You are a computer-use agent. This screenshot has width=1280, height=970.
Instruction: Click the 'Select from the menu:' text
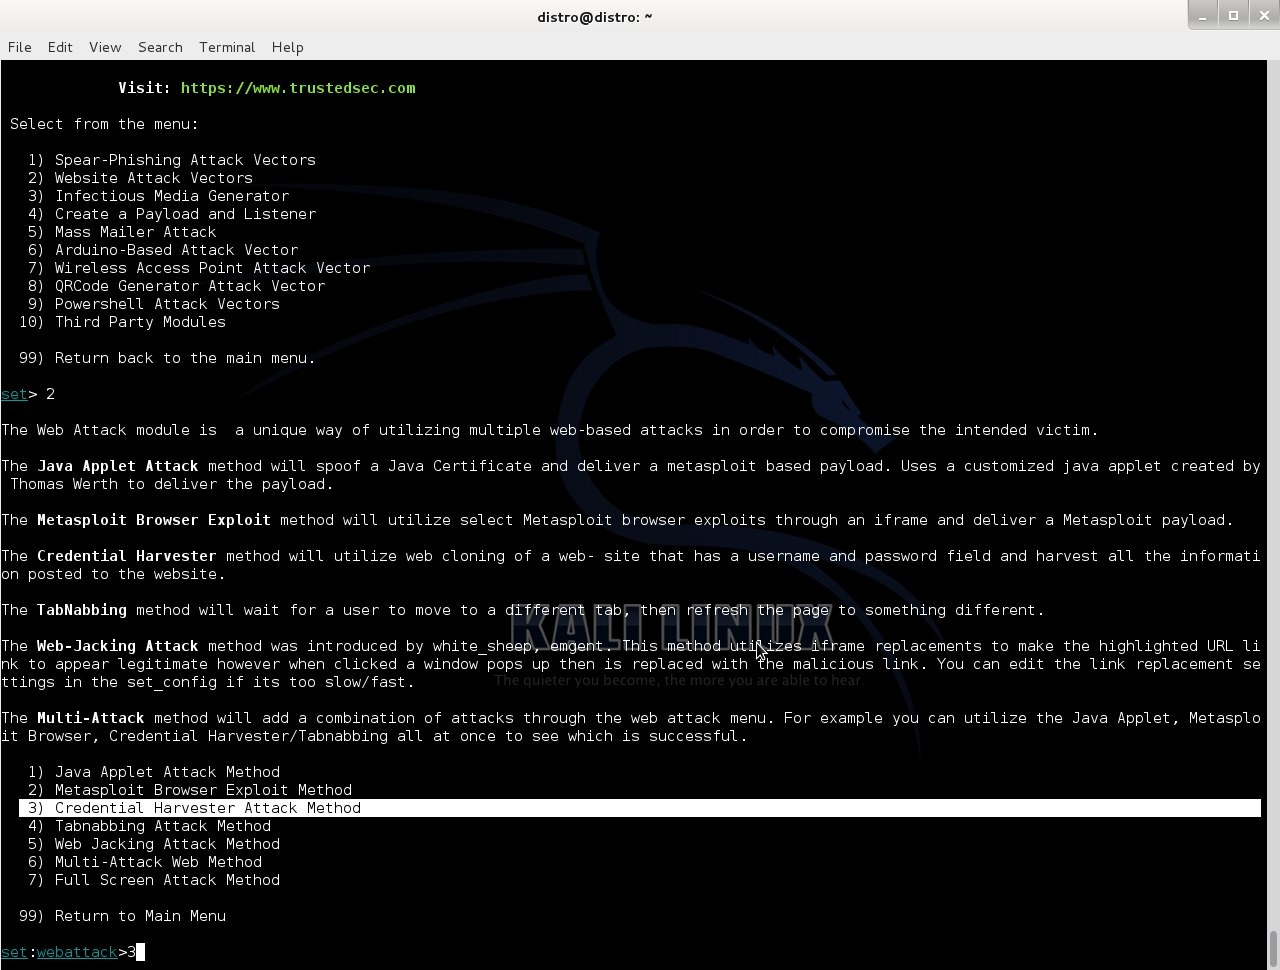(104, 124)
